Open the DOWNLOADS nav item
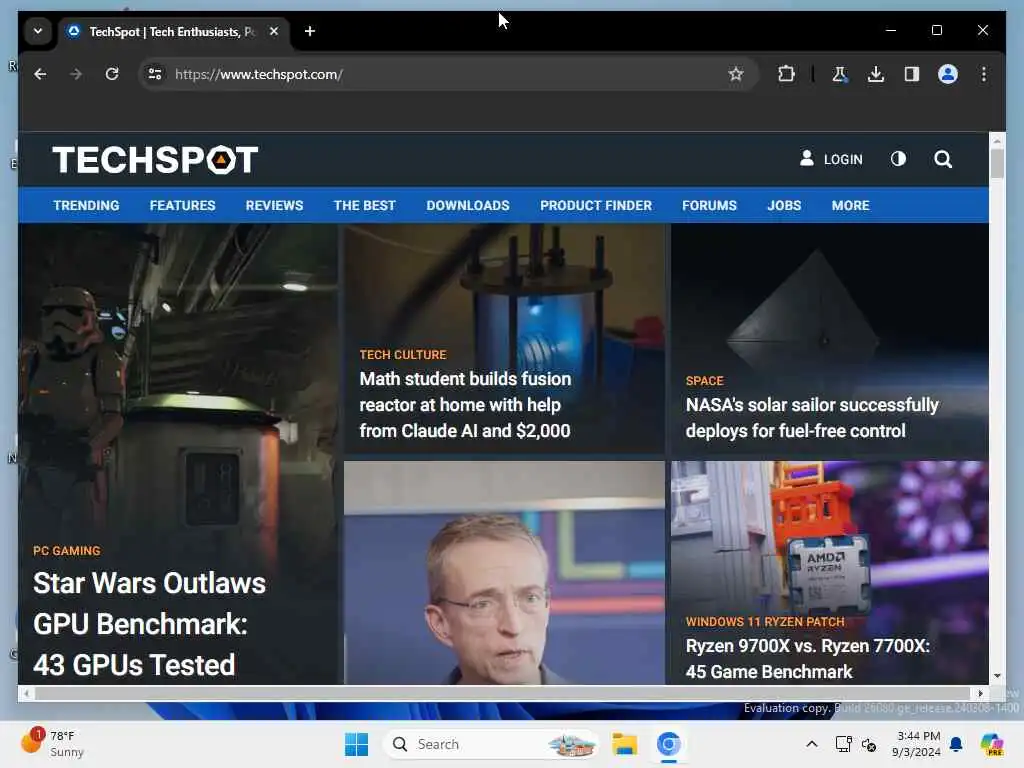This screenshot has height=768, width=1024. [468, 206]
